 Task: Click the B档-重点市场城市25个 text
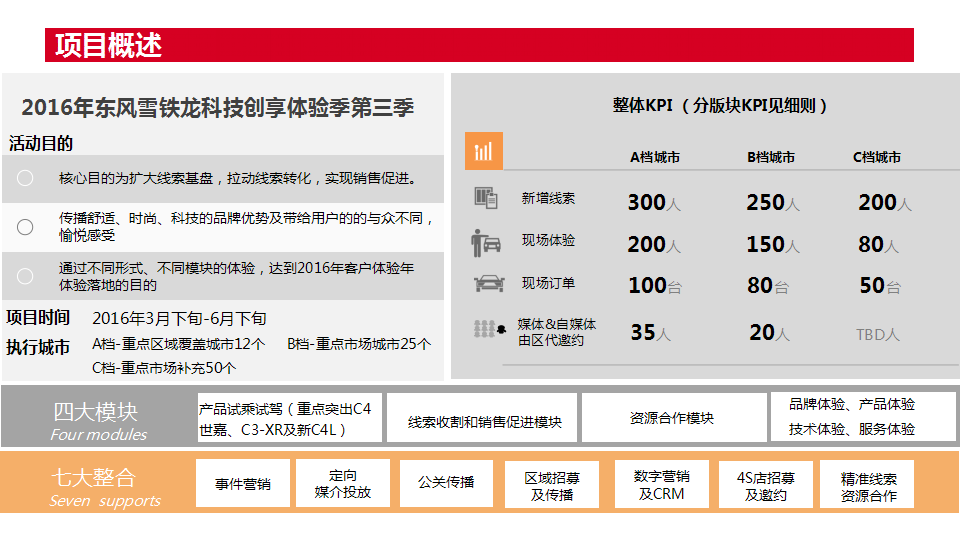pos(359,344)
